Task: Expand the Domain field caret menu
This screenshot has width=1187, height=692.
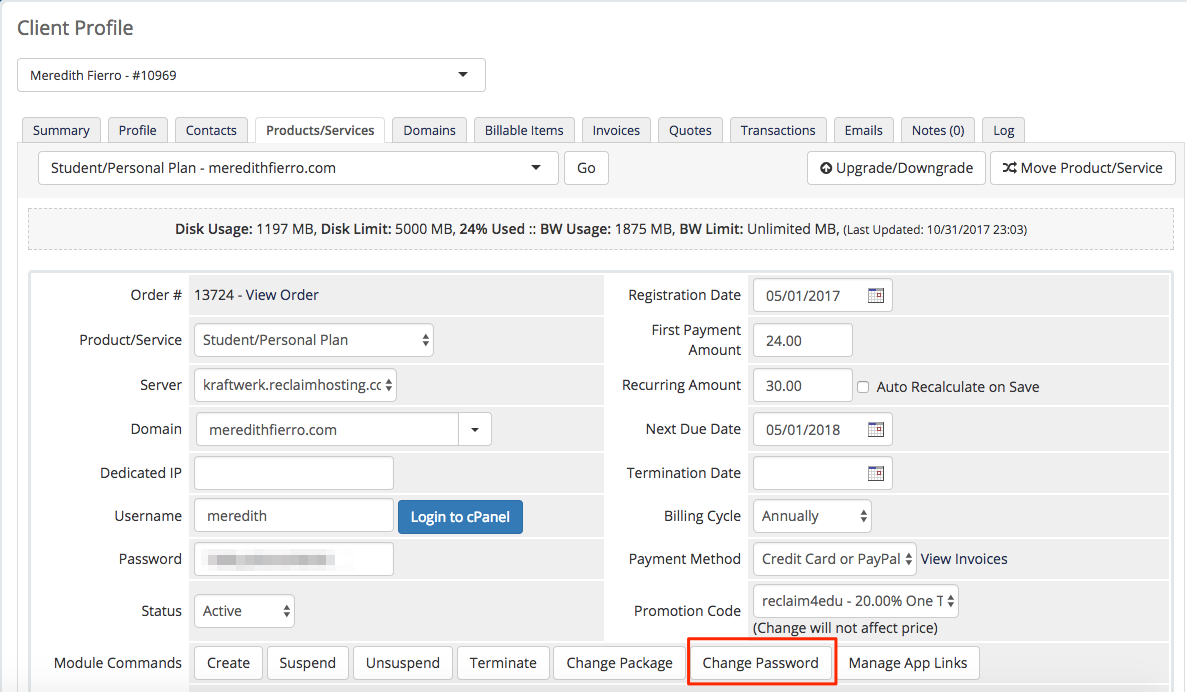Action: [x=475, y=429]
